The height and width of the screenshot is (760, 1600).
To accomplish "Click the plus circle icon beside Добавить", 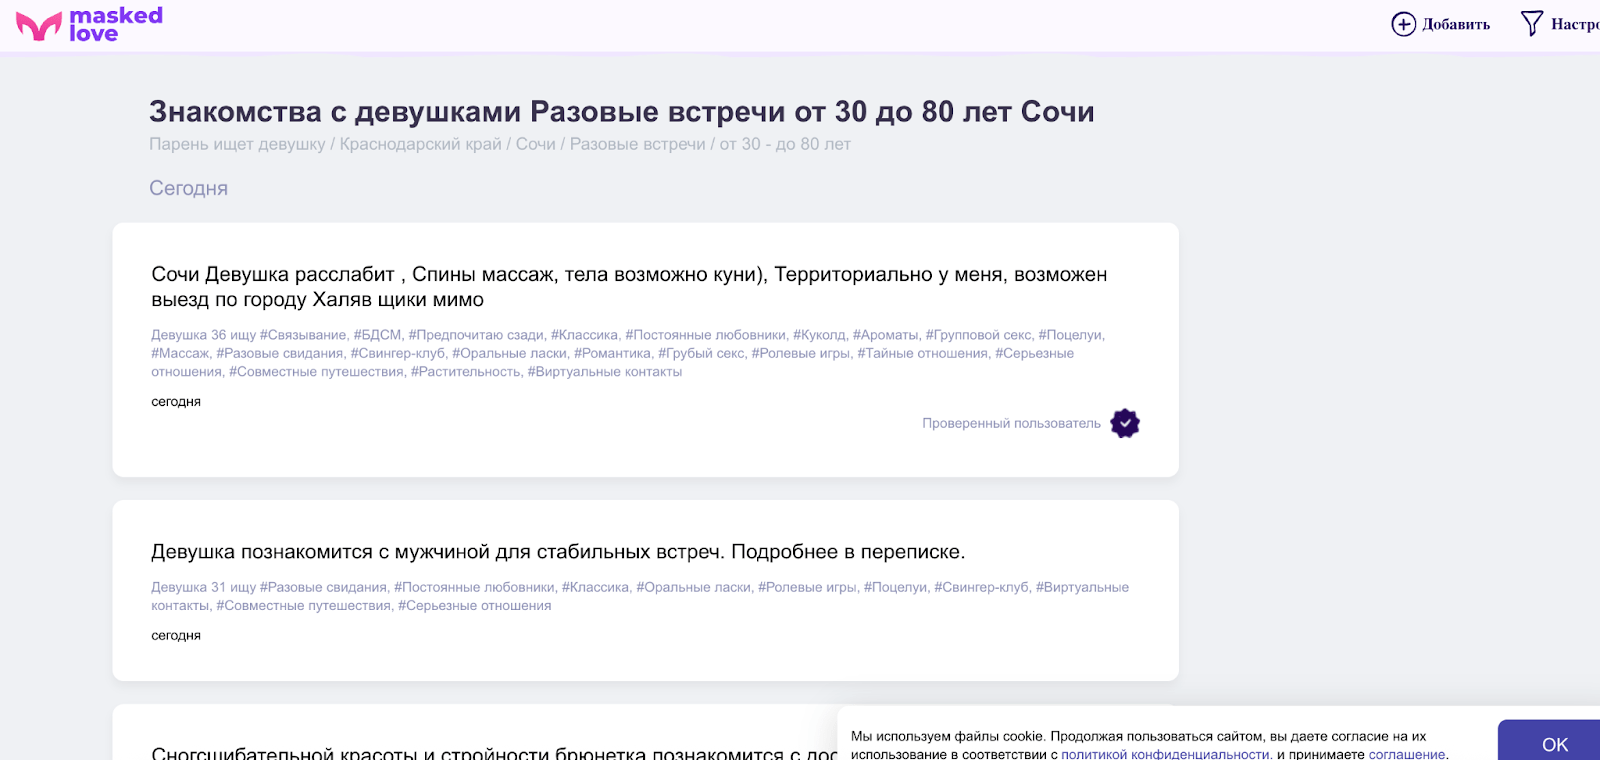I will tap(1404, 24).
